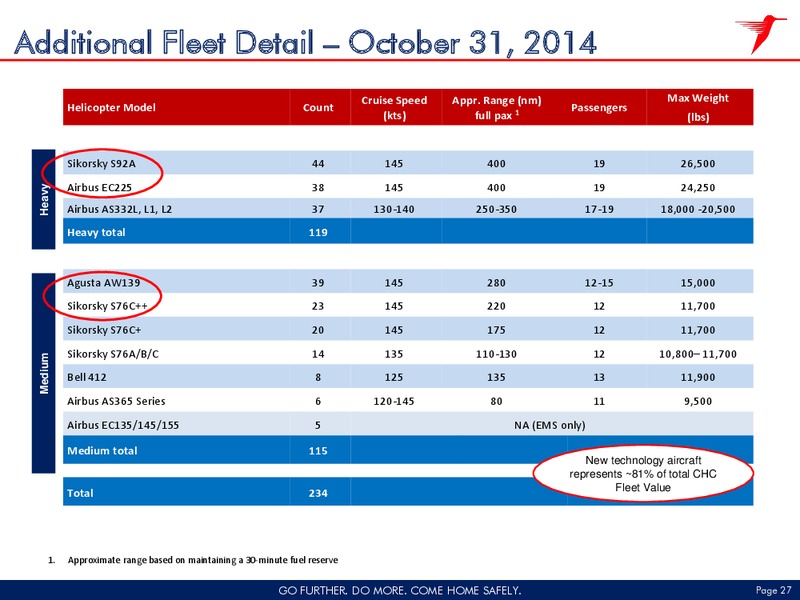Click the Sikorsky S76C+ count '20'

(x=318, y=330)
